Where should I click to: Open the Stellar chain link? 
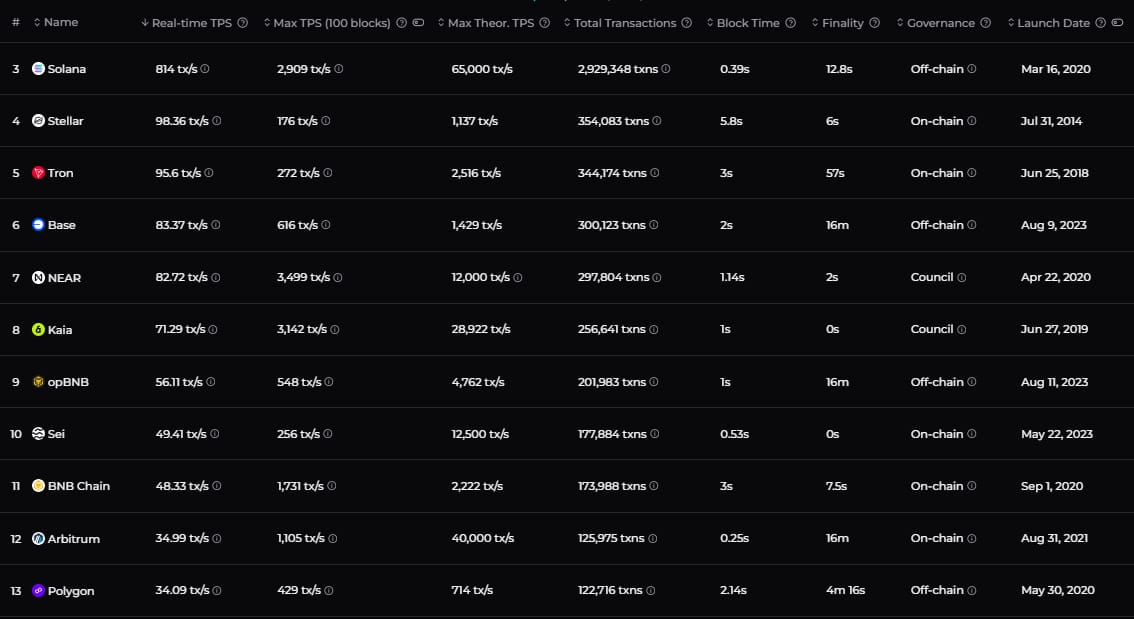click(65, 121)
